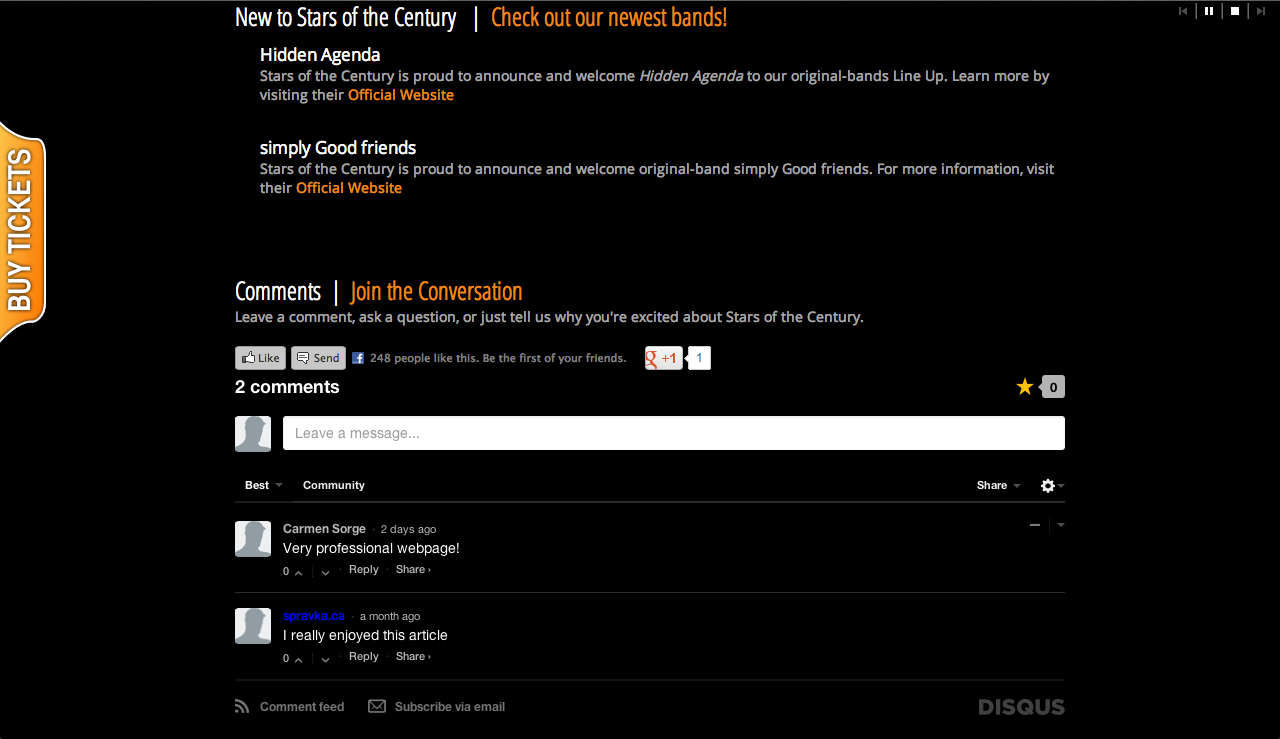Go back to the previous slide
The height and width of the screenshot is (739, 1280).
click(x=1183, y=11)
